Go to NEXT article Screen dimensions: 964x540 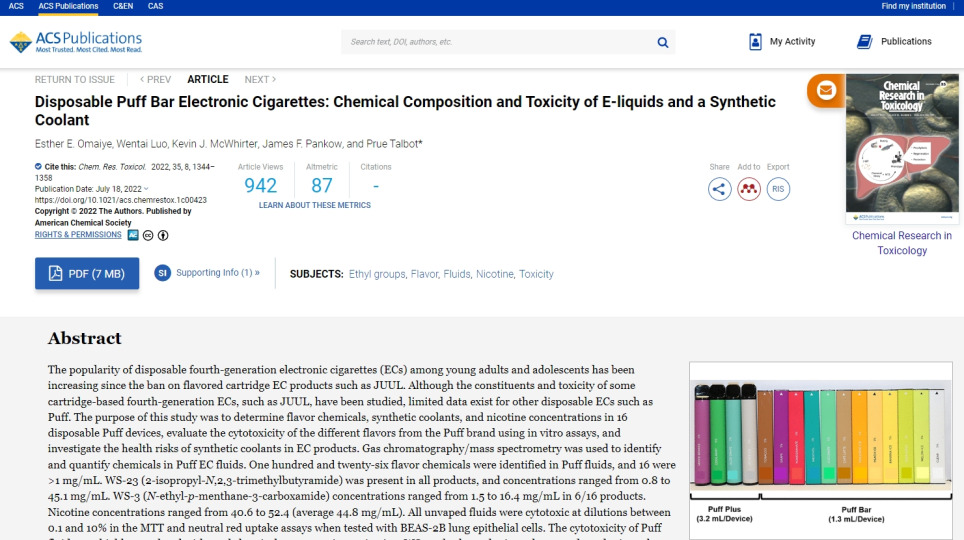[260, 79]
